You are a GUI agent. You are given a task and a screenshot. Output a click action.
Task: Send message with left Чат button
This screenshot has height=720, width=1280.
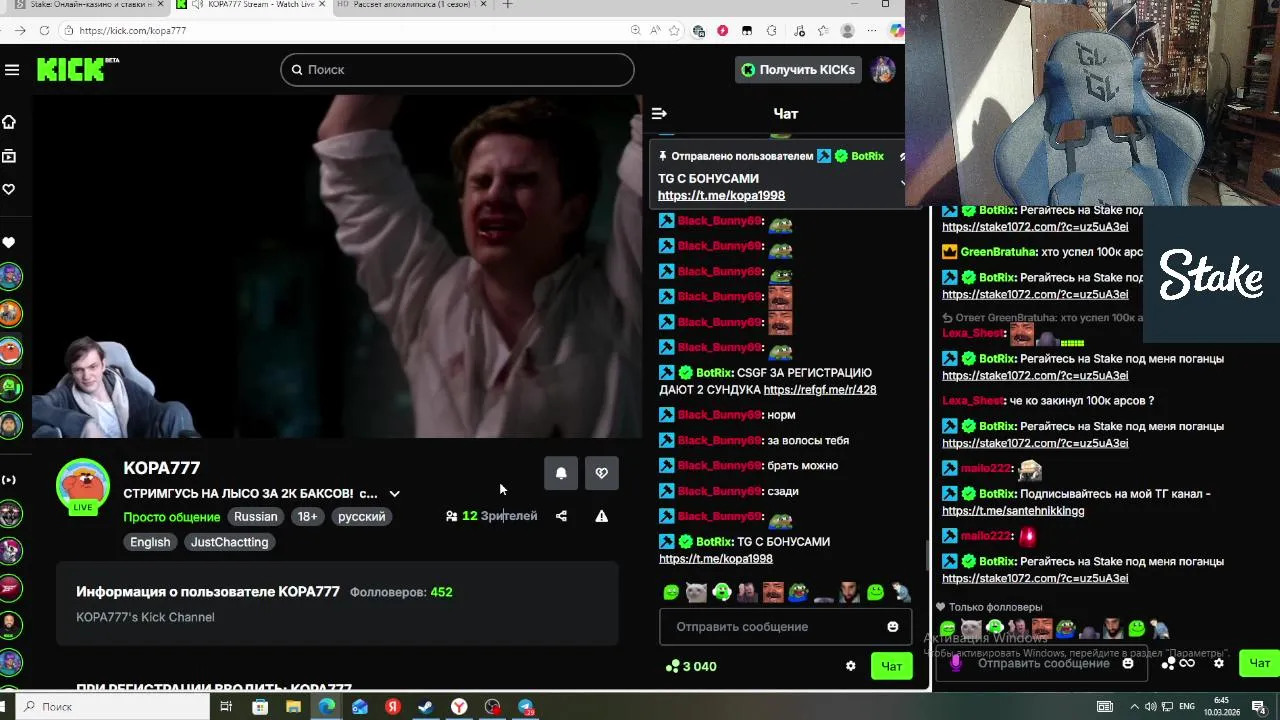891,666
